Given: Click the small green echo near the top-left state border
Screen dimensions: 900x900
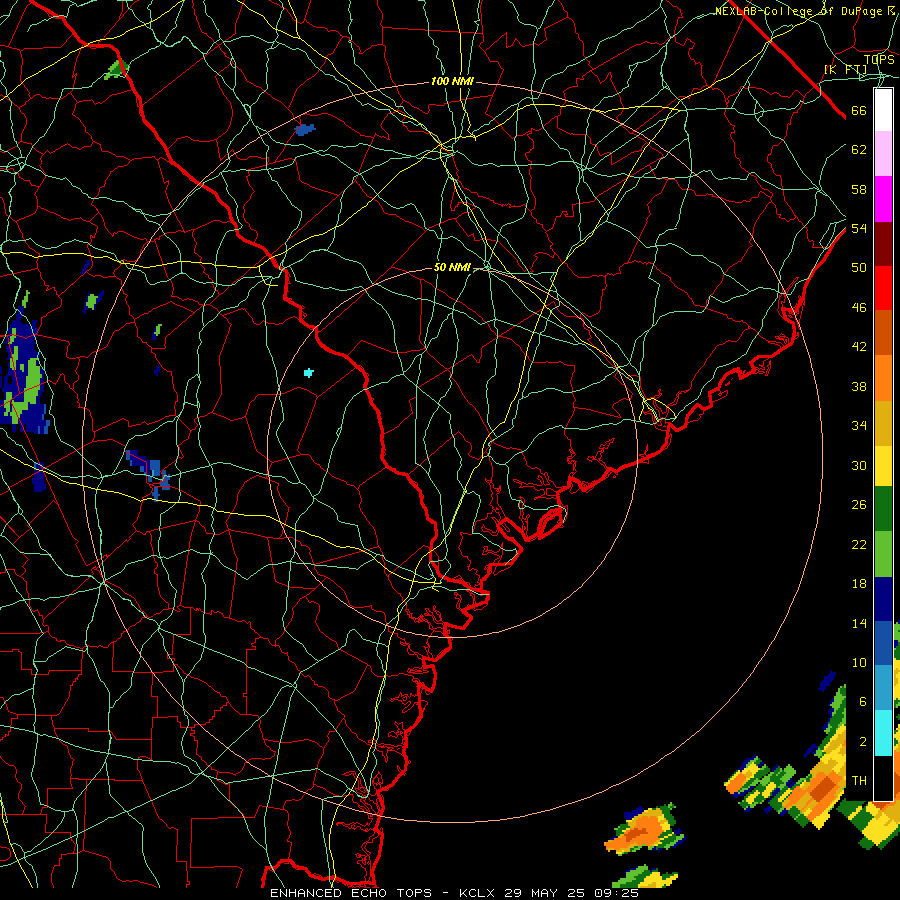Looking at the screenshot, I should pos(115,70).
